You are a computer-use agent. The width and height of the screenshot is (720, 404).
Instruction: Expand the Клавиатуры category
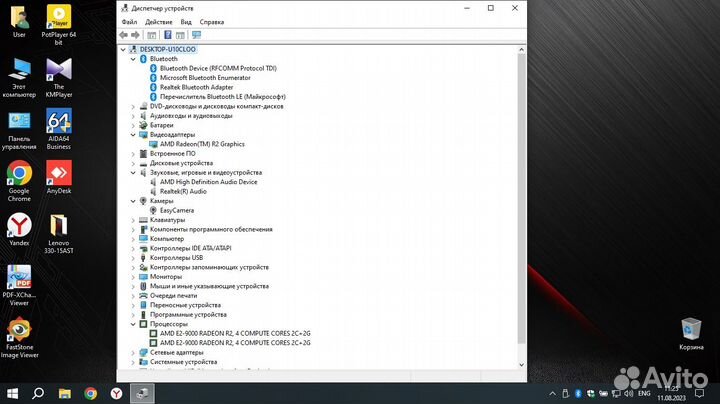[133, 220]
